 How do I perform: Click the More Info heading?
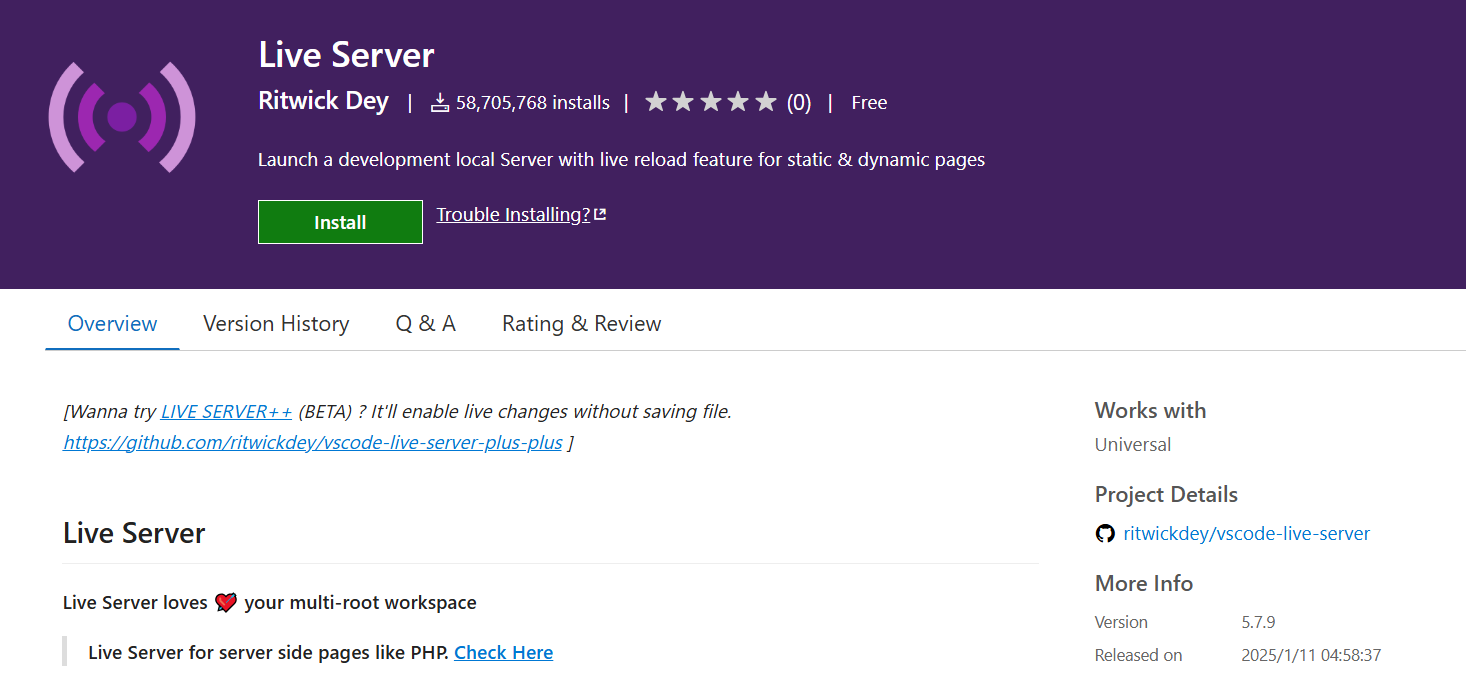[1144, 583]
